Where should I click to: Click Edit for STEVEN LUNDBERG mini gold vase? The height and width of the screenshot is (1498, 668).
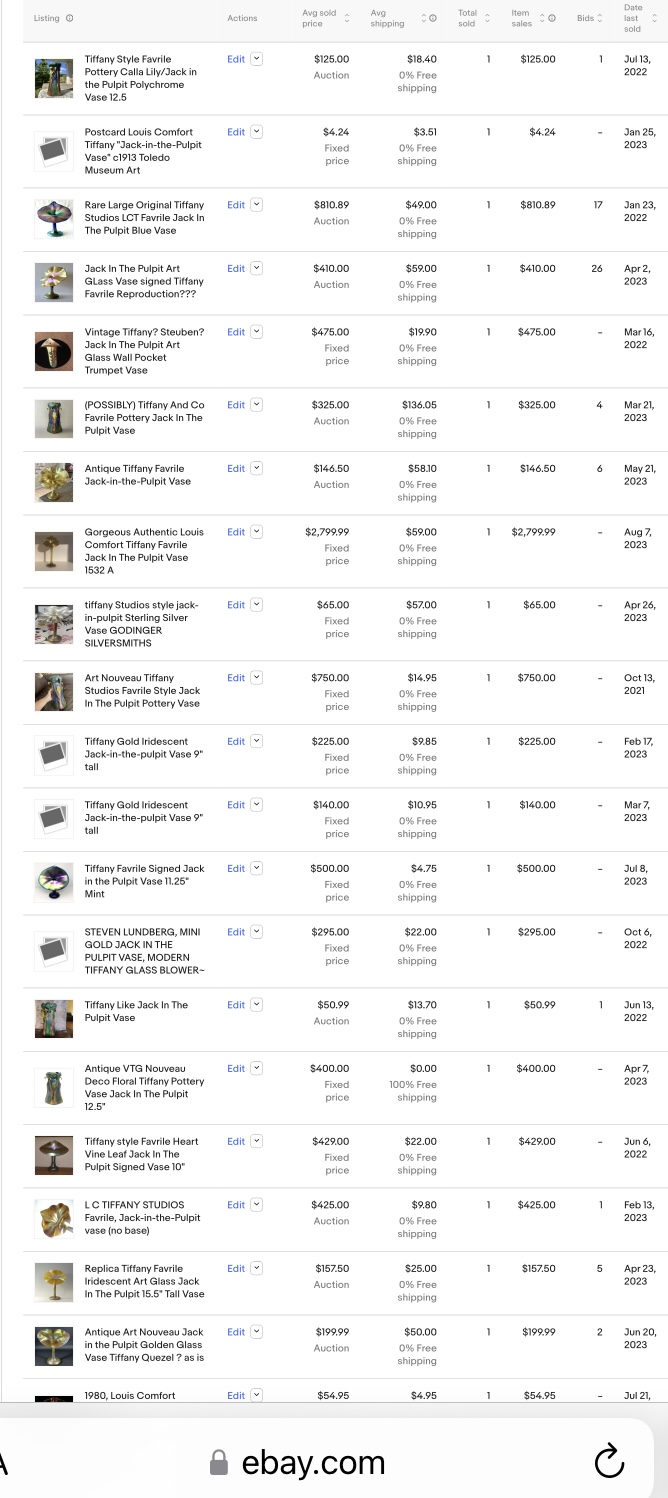(235, 932)
